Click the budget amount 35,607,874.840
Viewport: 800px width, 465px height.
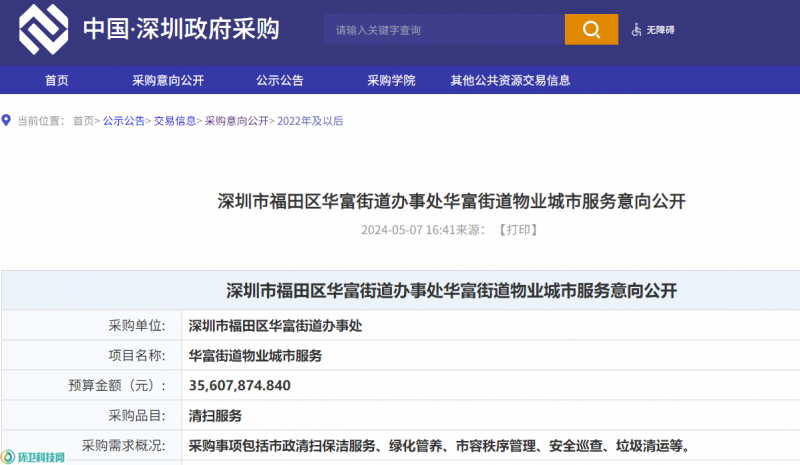240,385
